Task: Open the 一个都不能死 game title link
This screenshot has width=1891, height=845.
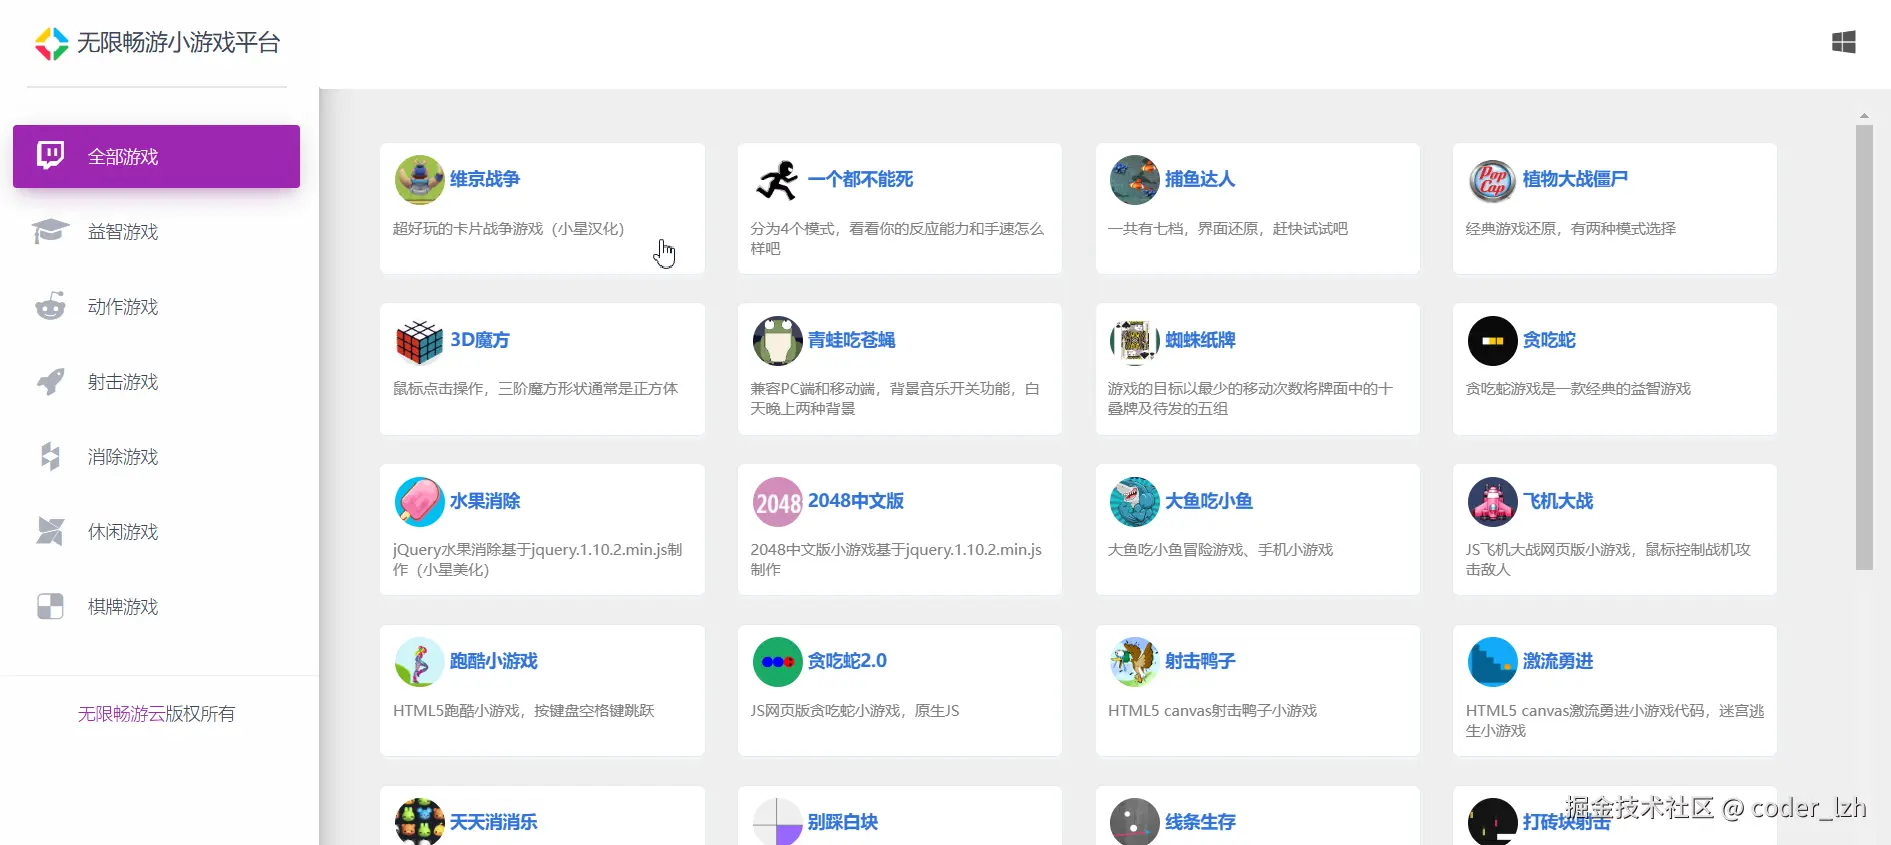Action: coord(860,179)
